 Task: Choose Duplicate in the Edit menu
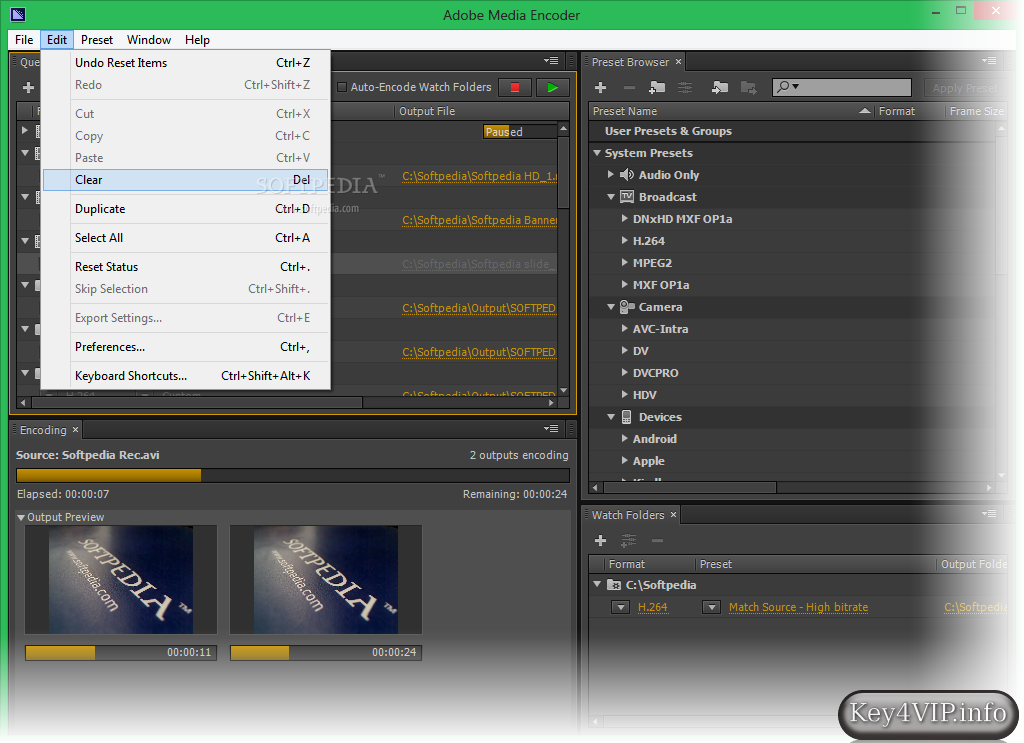pos(186,209)
